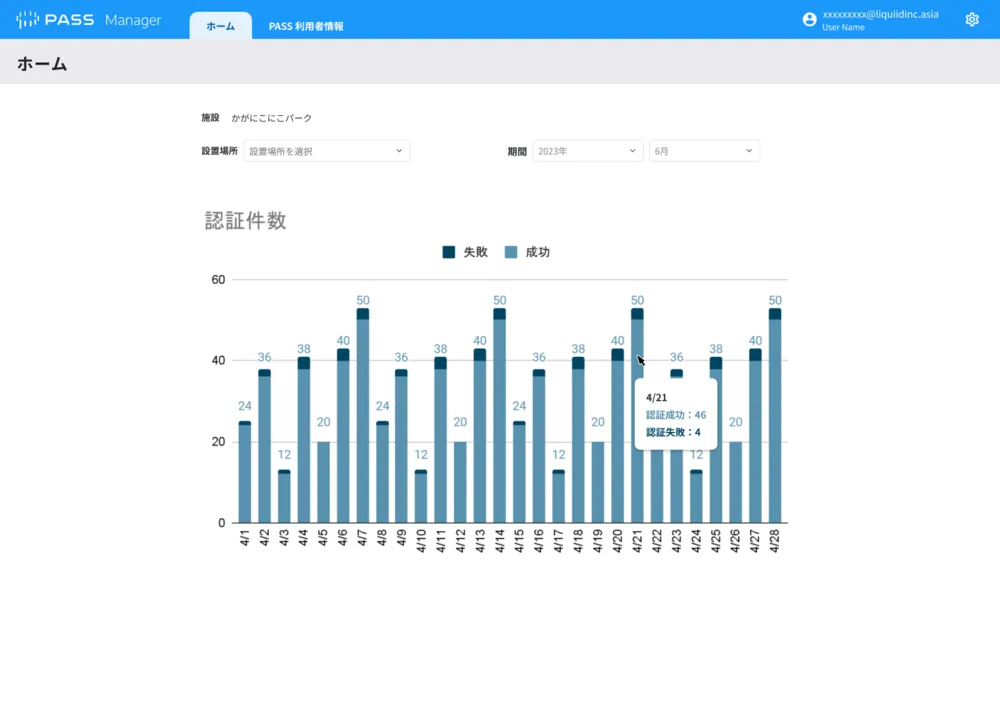Click the PASS Manager logo
1000x711 pixels.
(x=89, y=20)
